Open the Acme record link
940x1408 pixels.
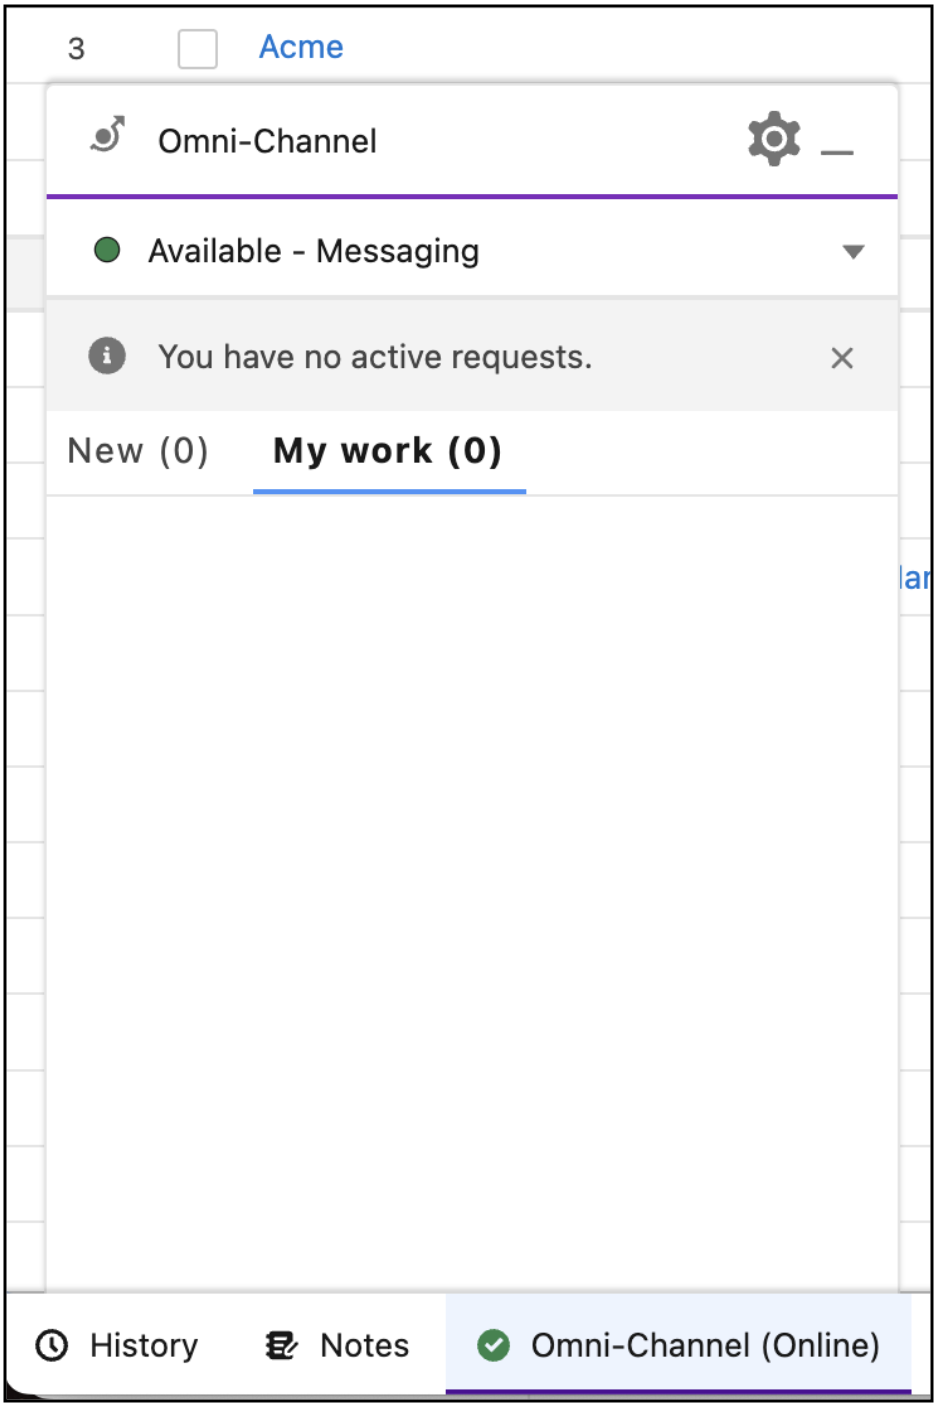301,47
